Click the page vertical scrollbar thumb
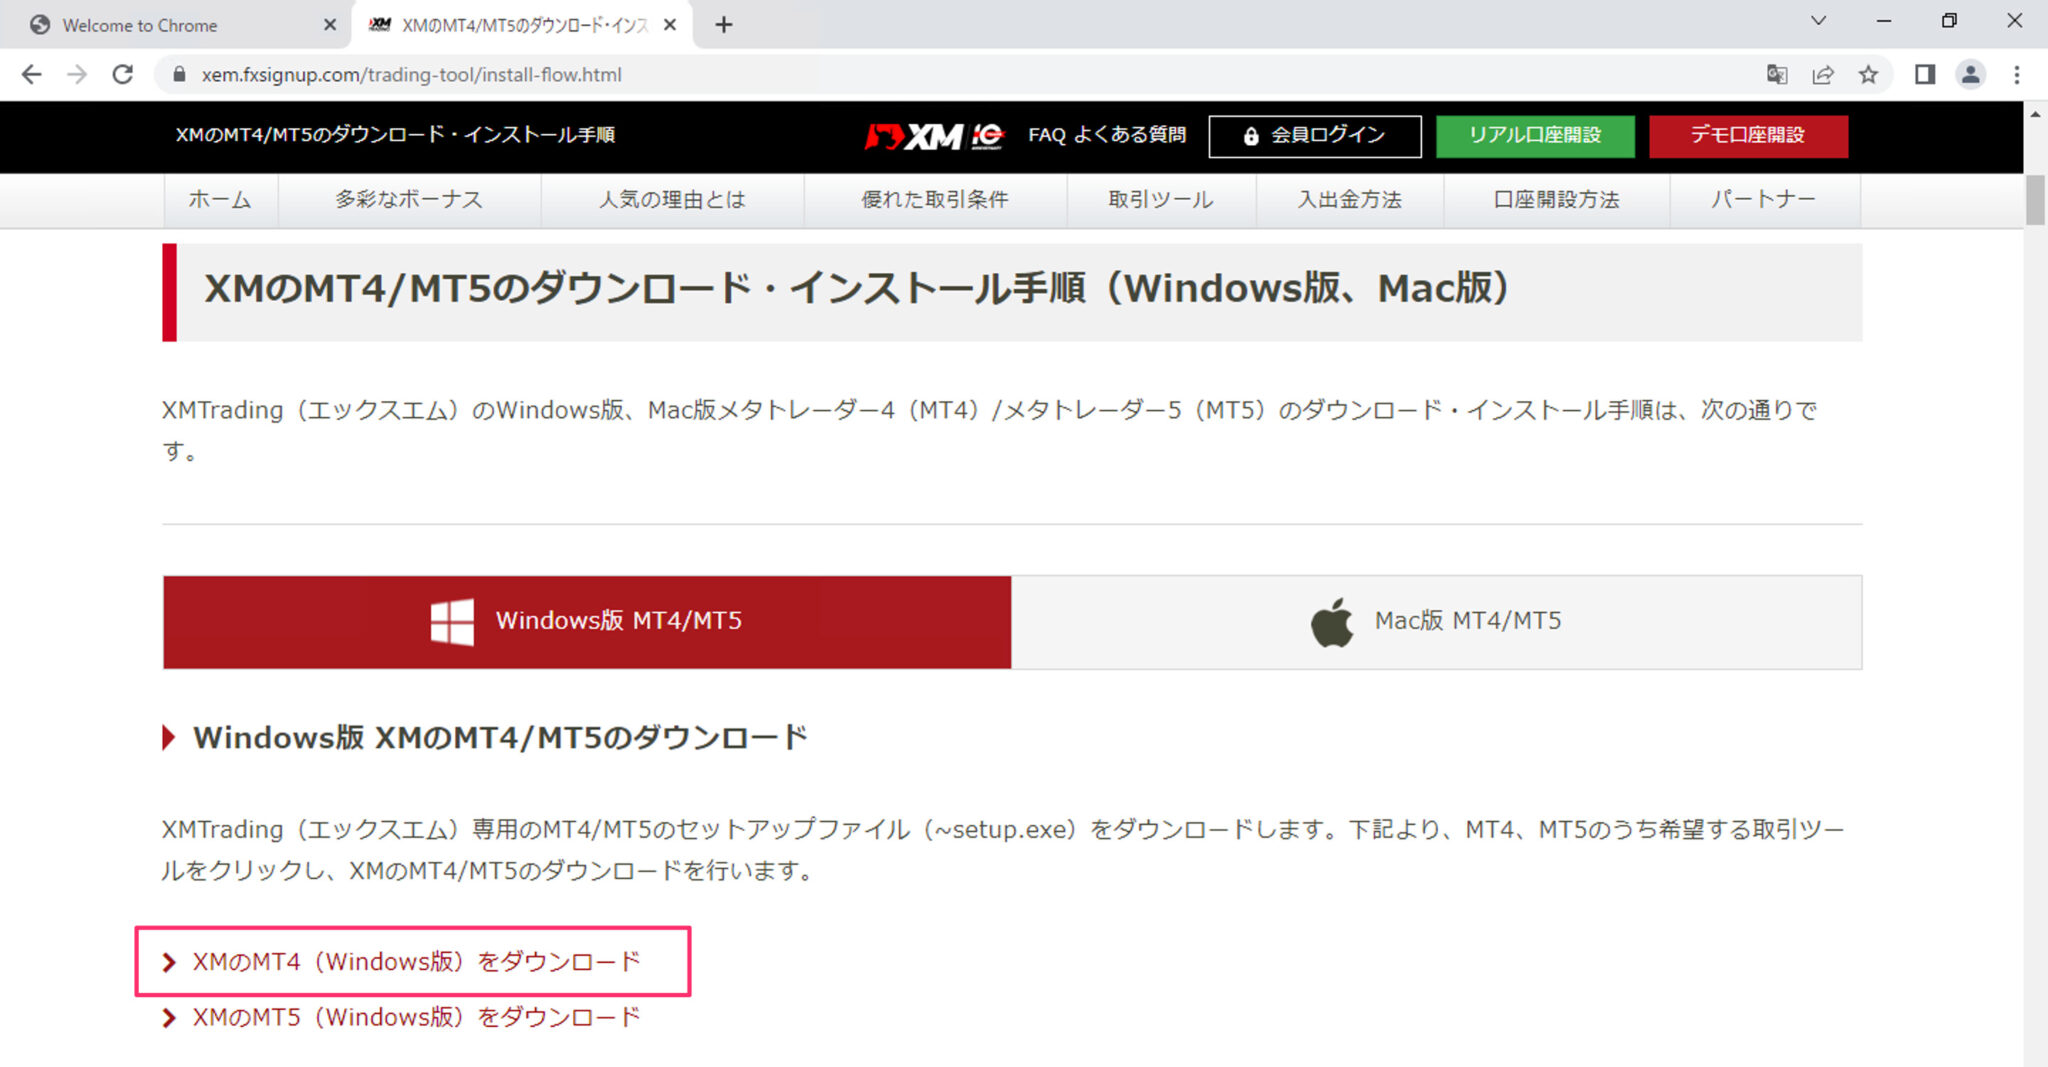2048x1067 pixels. [2035, 200]
